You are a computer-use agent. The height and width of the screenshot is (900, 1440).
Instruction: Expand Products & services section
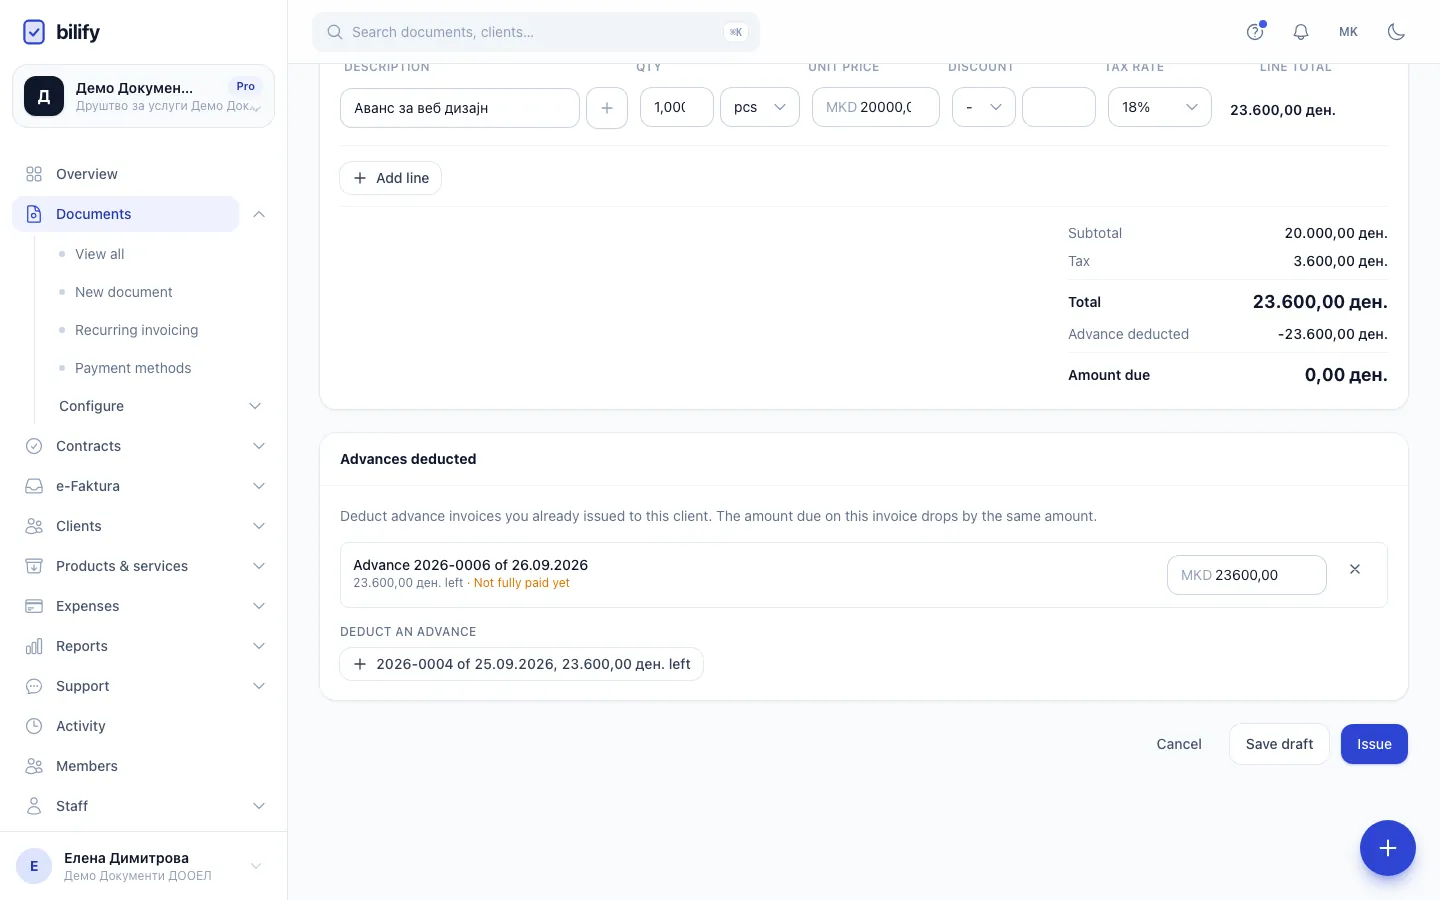click(259, 566)
